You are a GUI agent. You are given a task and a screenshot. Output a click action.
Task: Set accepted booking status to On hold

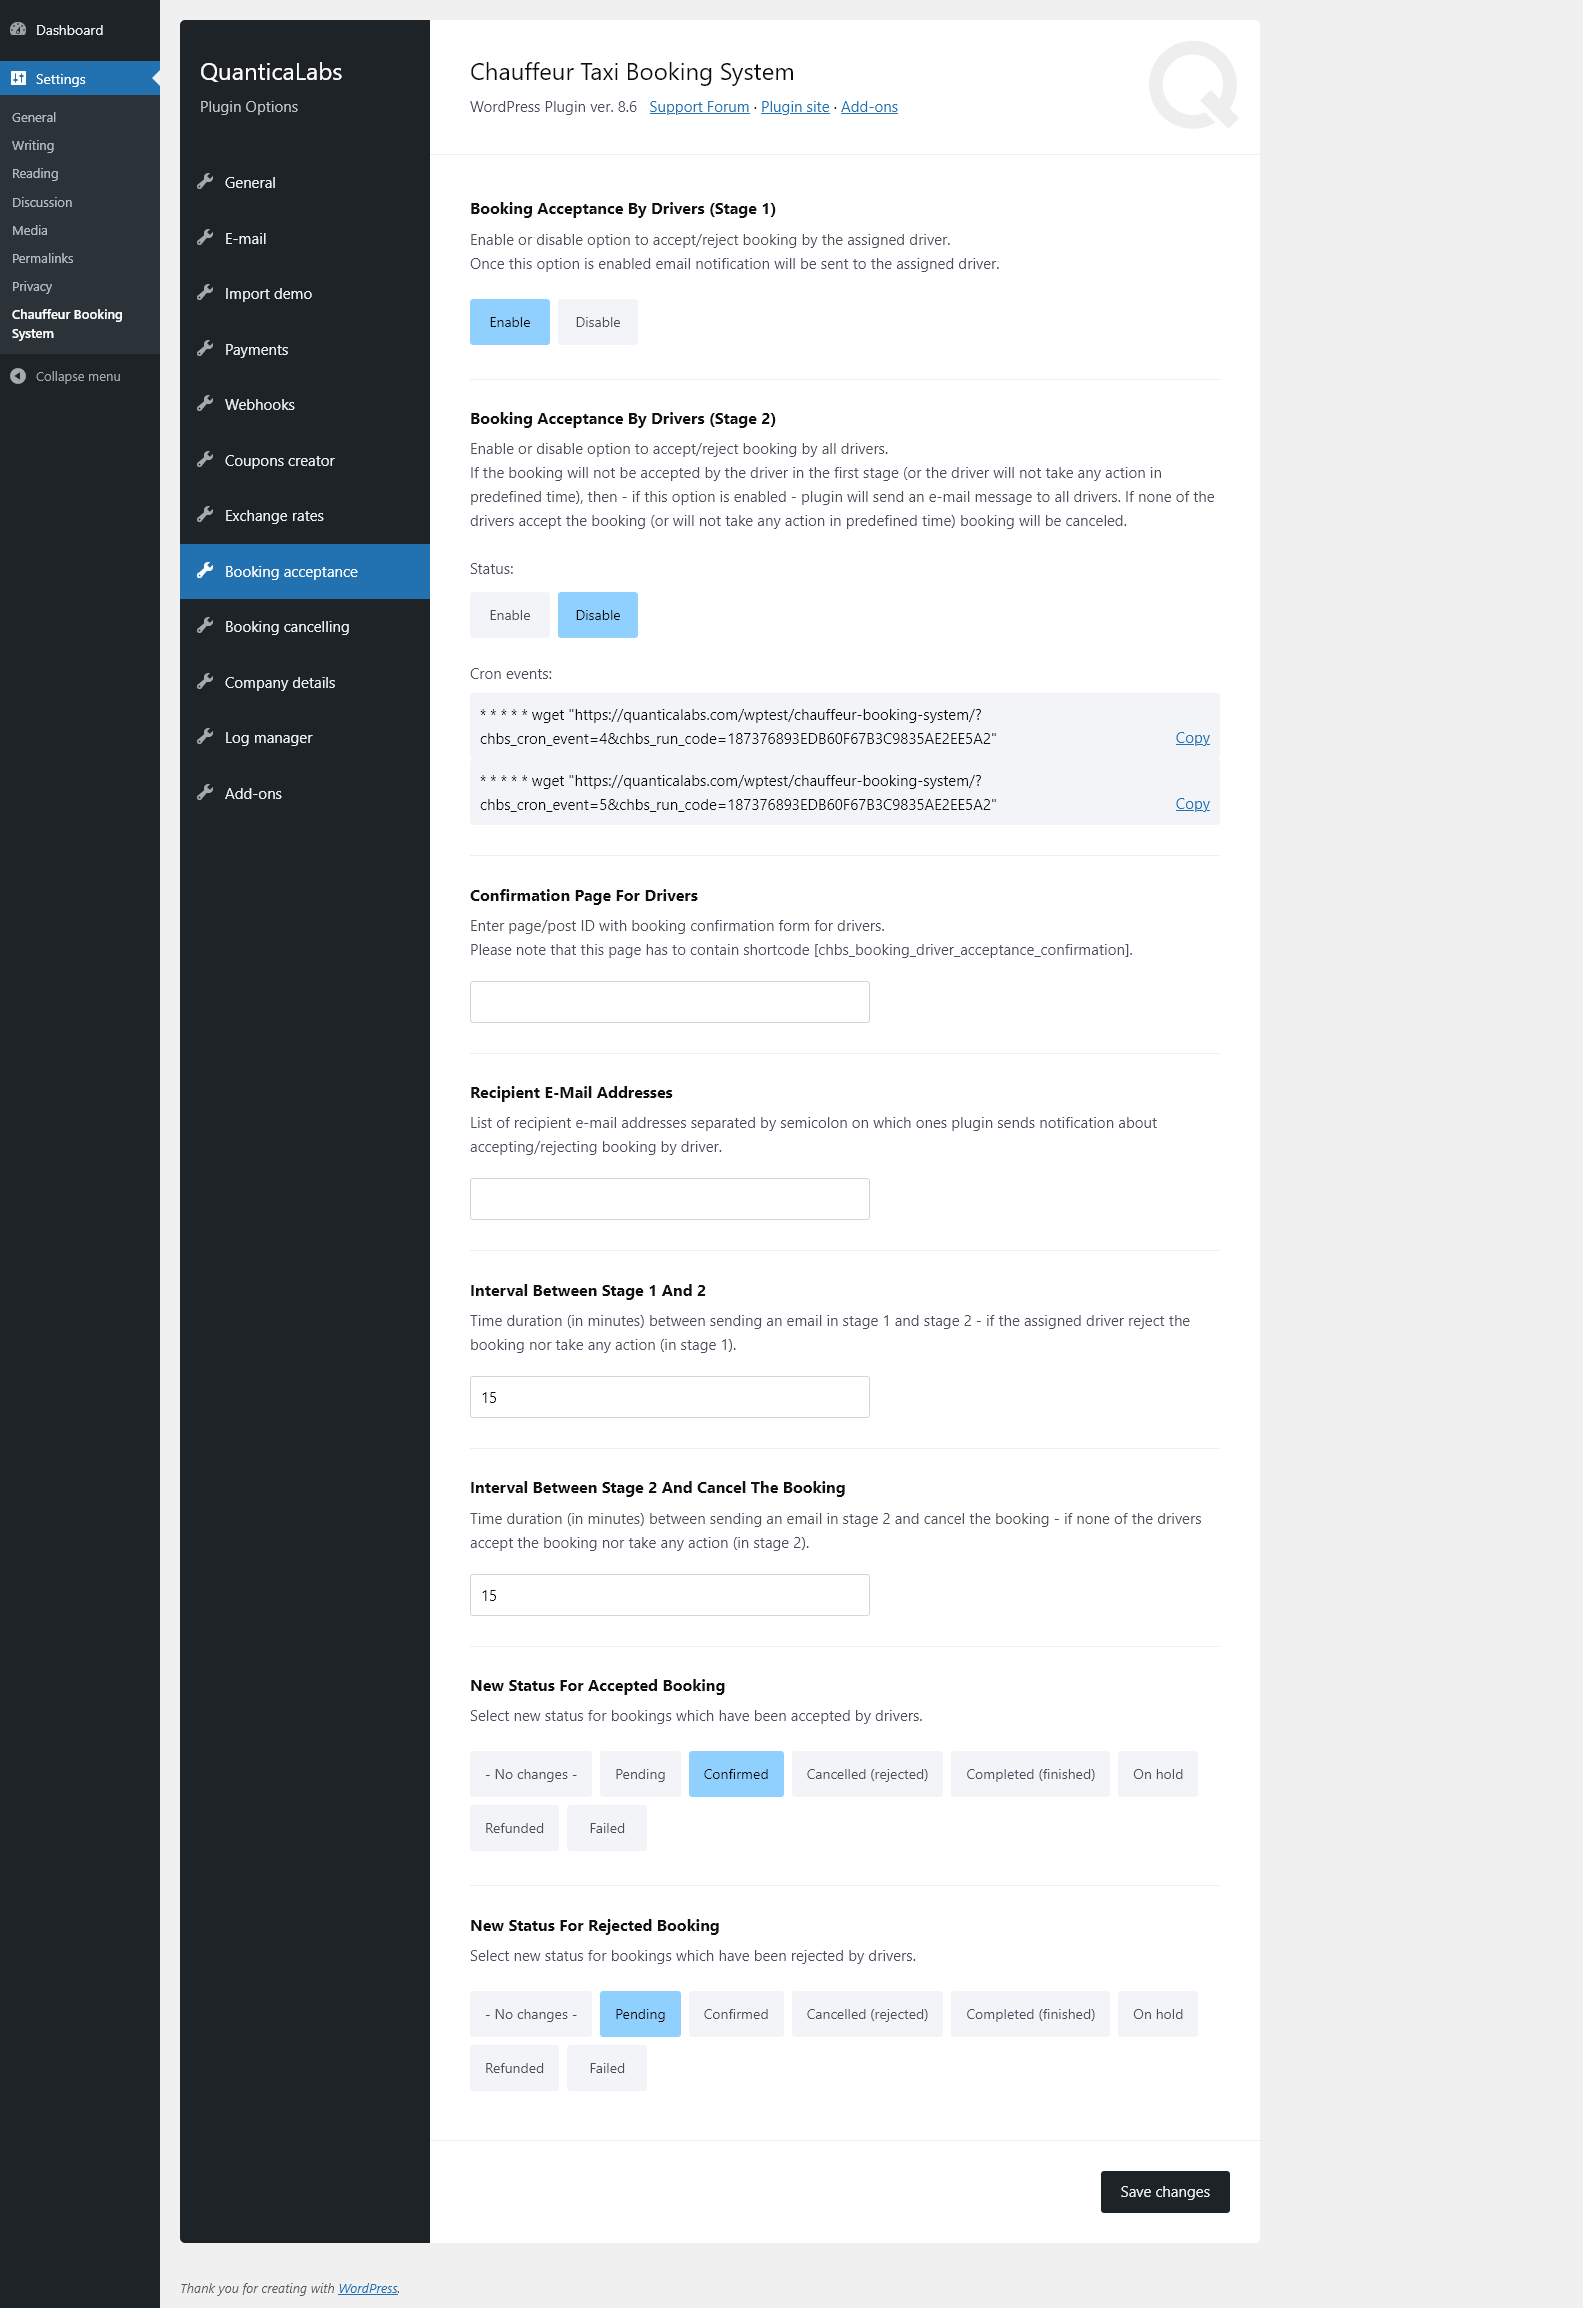[1157, 1774]
